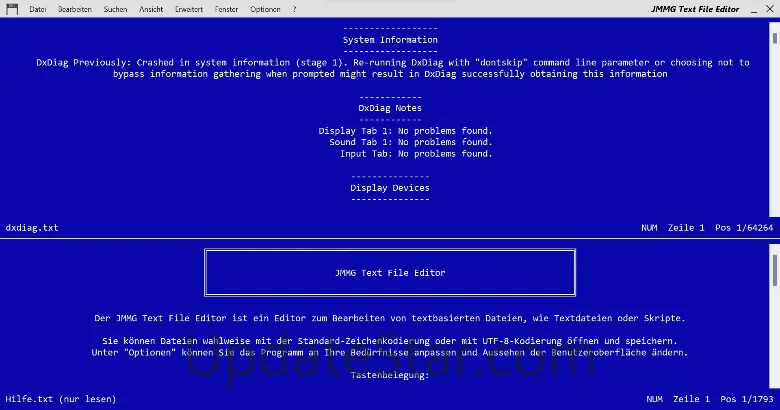Click the floppy disk application icon
This screenshot has height=410, width=780.
[12, 9]
